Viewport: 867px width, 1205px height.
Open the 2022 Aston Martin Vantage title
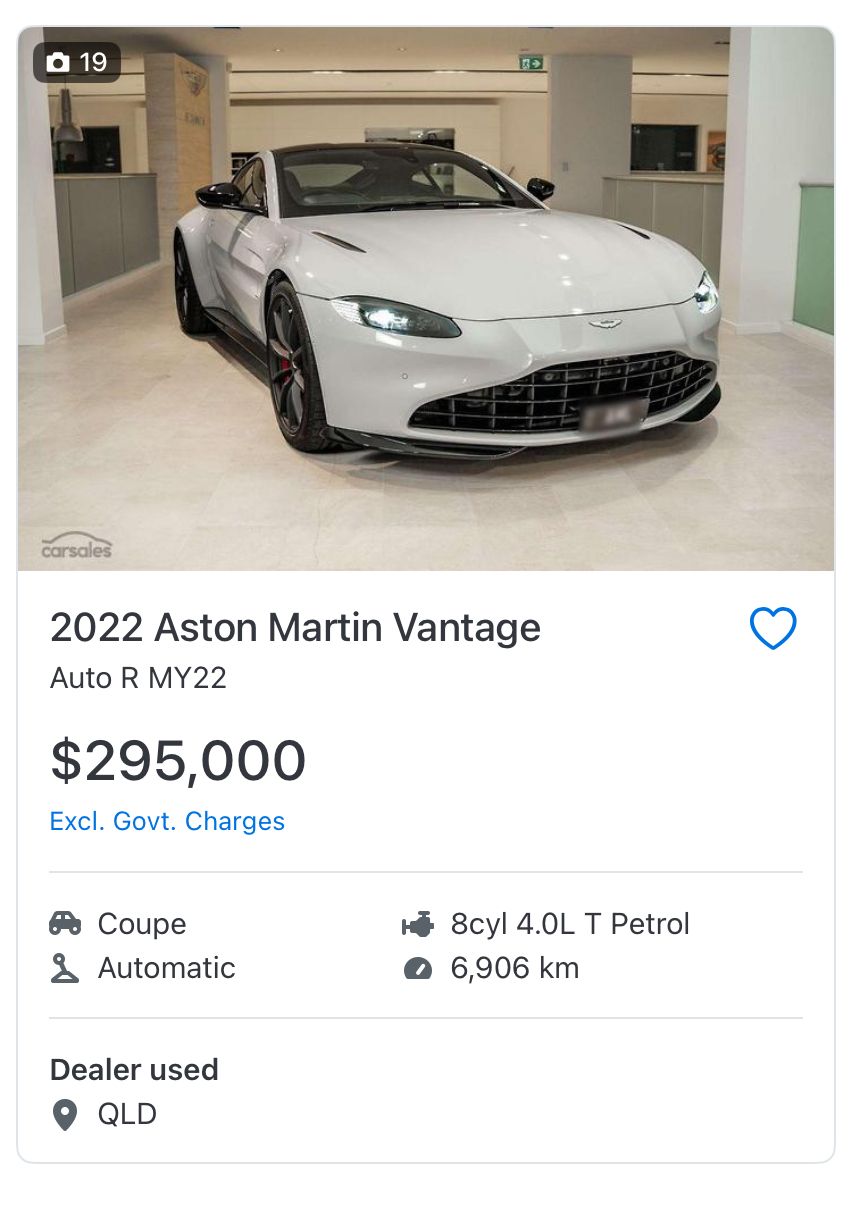coord(295,628)
